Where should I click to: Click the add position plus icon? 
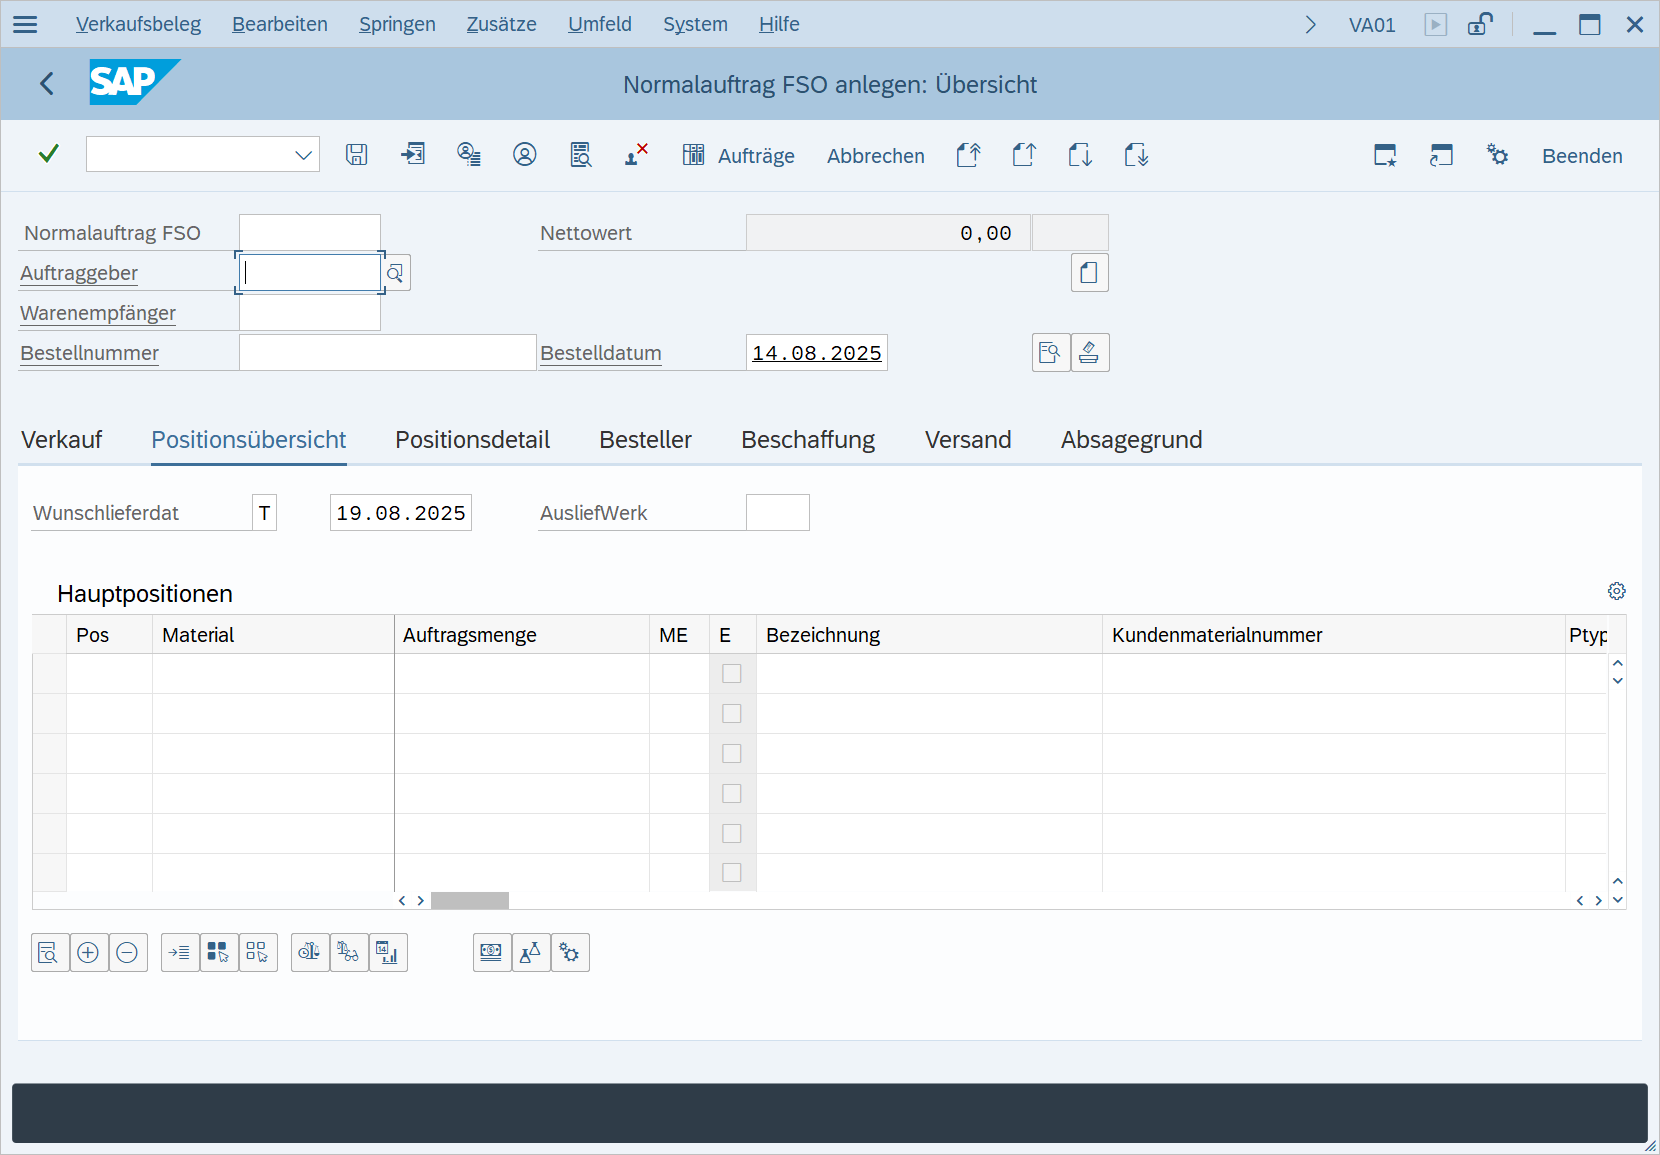(88, 953)
